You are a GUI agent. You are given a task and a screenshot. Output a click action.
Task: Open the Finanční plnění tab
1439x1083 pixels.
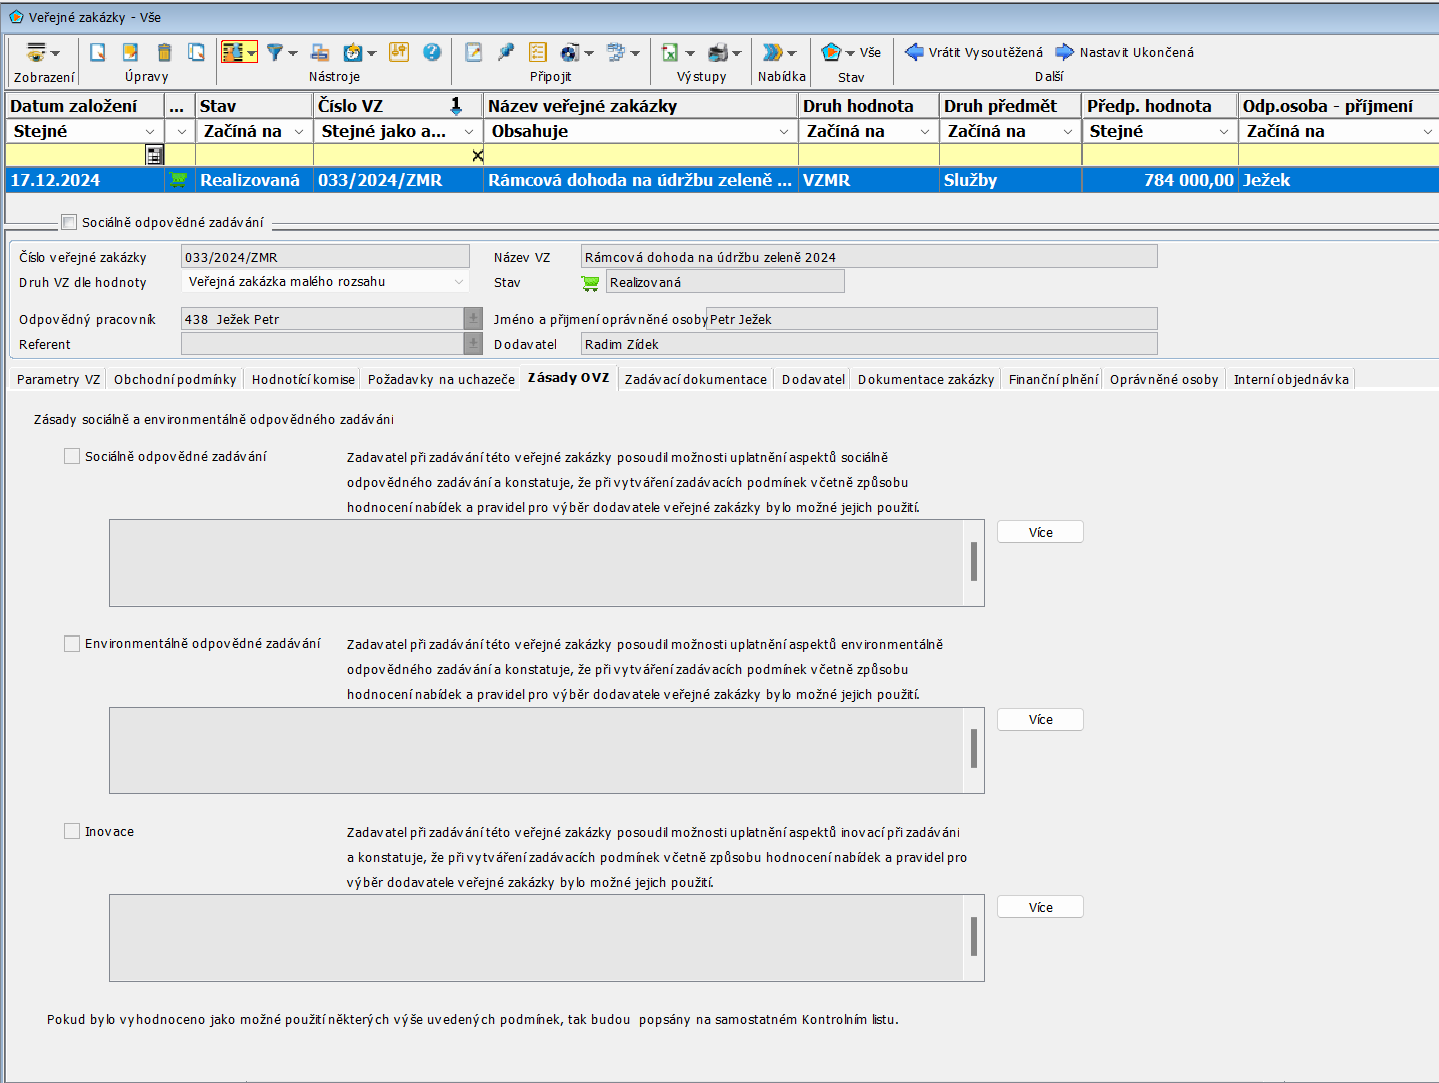point(1052,380)
